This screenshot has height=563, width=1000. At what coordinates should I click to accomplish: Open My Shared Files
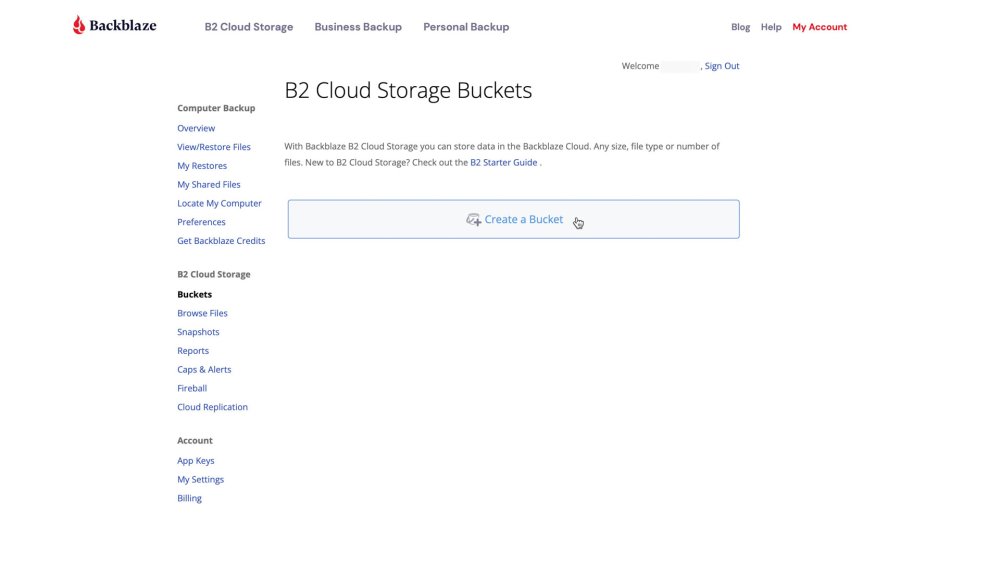click(x=209, y=185)
